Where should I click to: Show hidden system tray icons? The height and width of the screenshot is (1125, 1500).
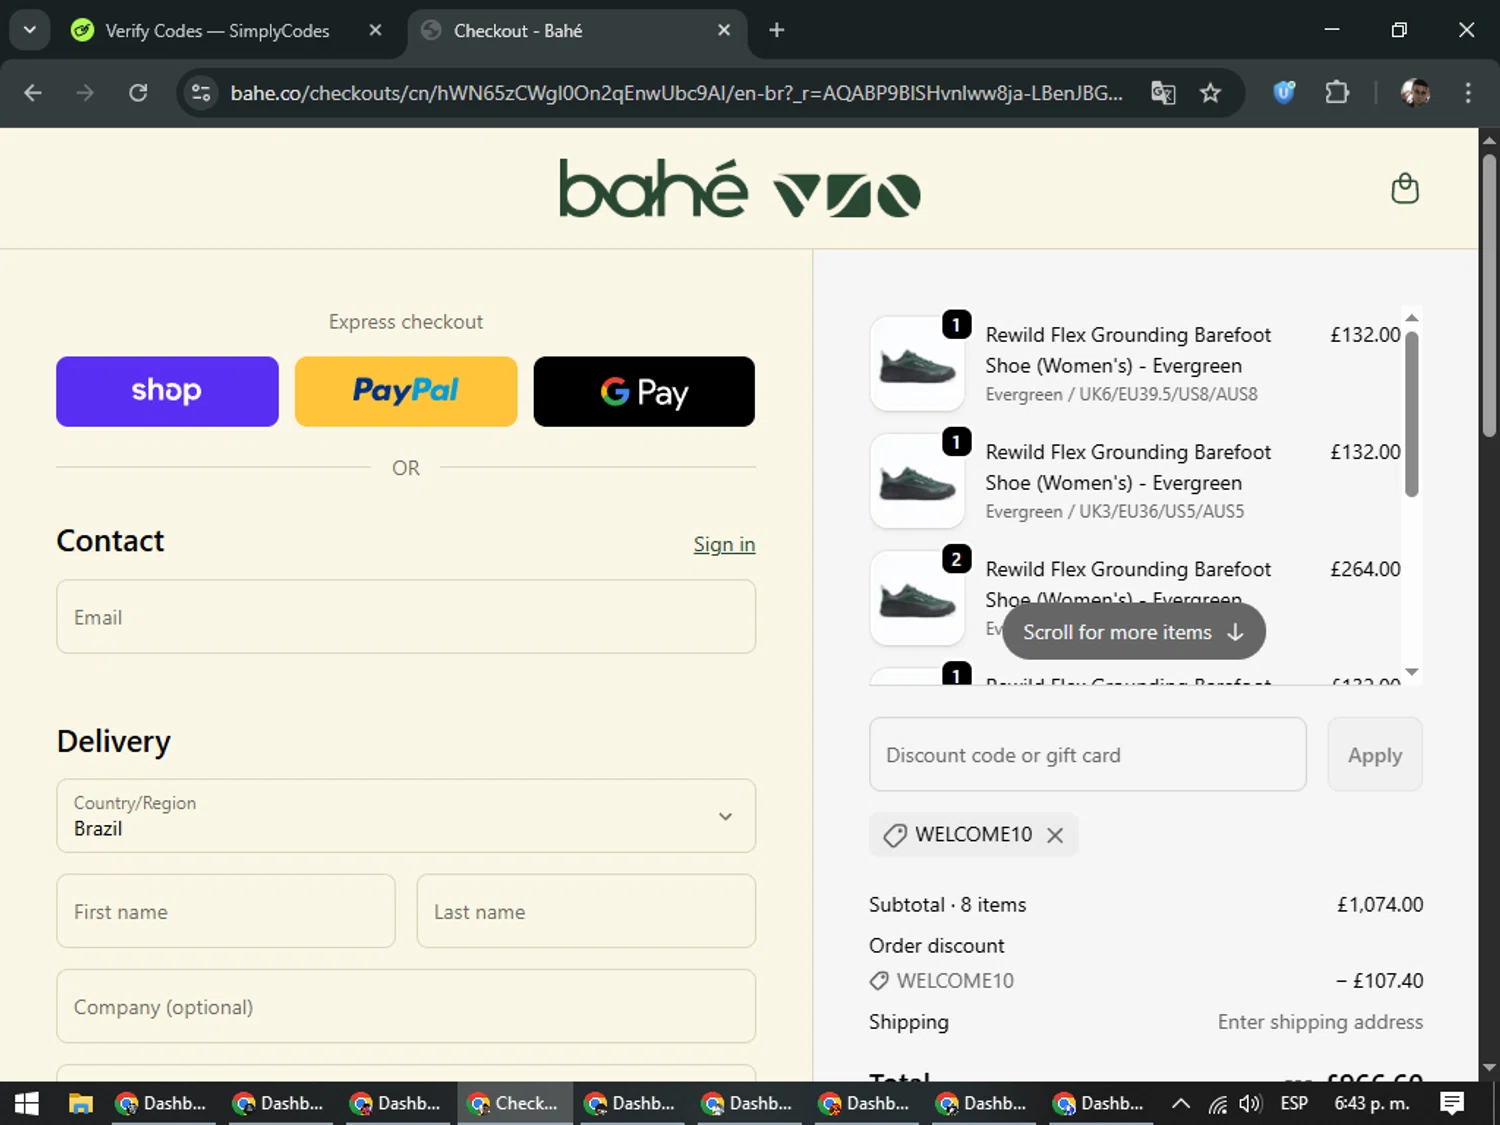click(x=1180, y=1103)
